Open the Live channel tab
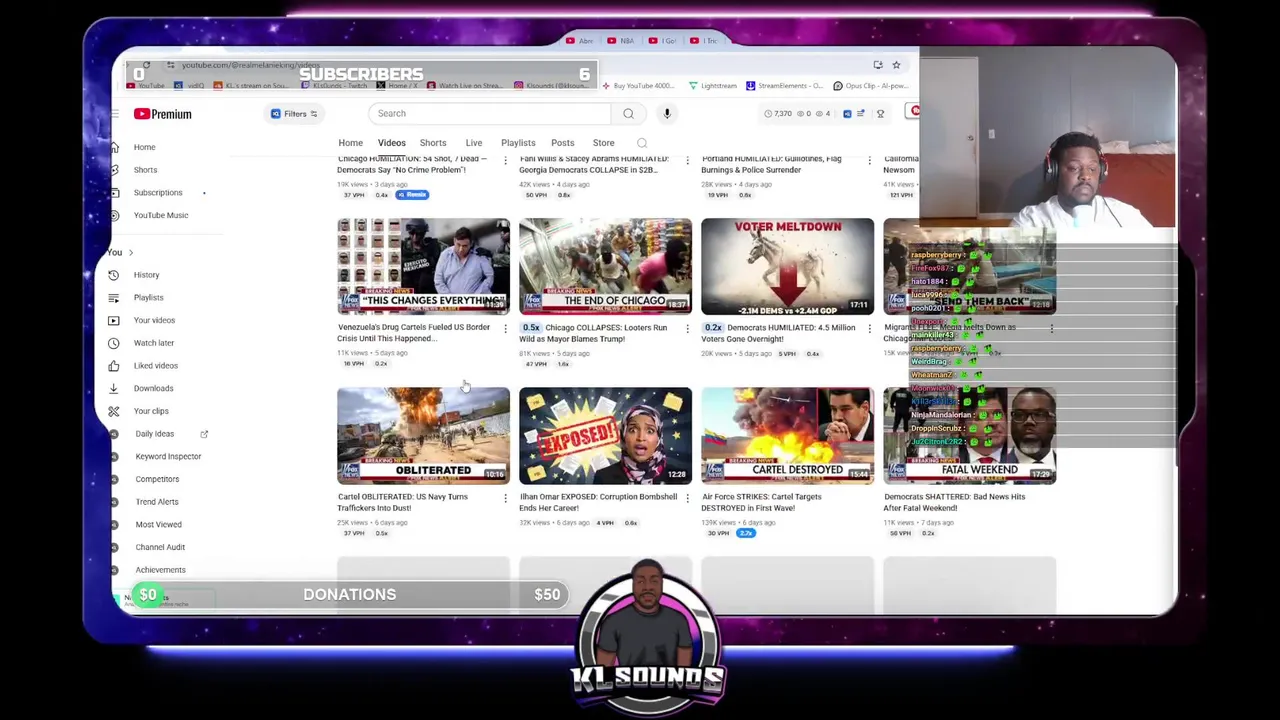The image size is (1280, 720). point(474,143)
